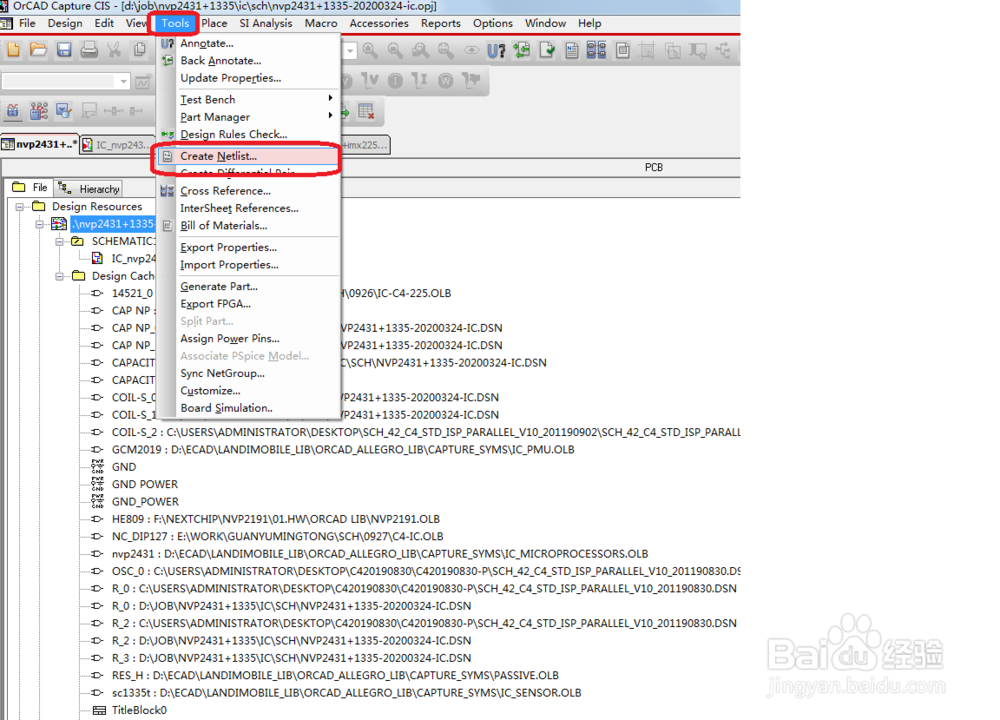
Task: Select the sc1335t cache item
Action: click(x=346, y=693)
